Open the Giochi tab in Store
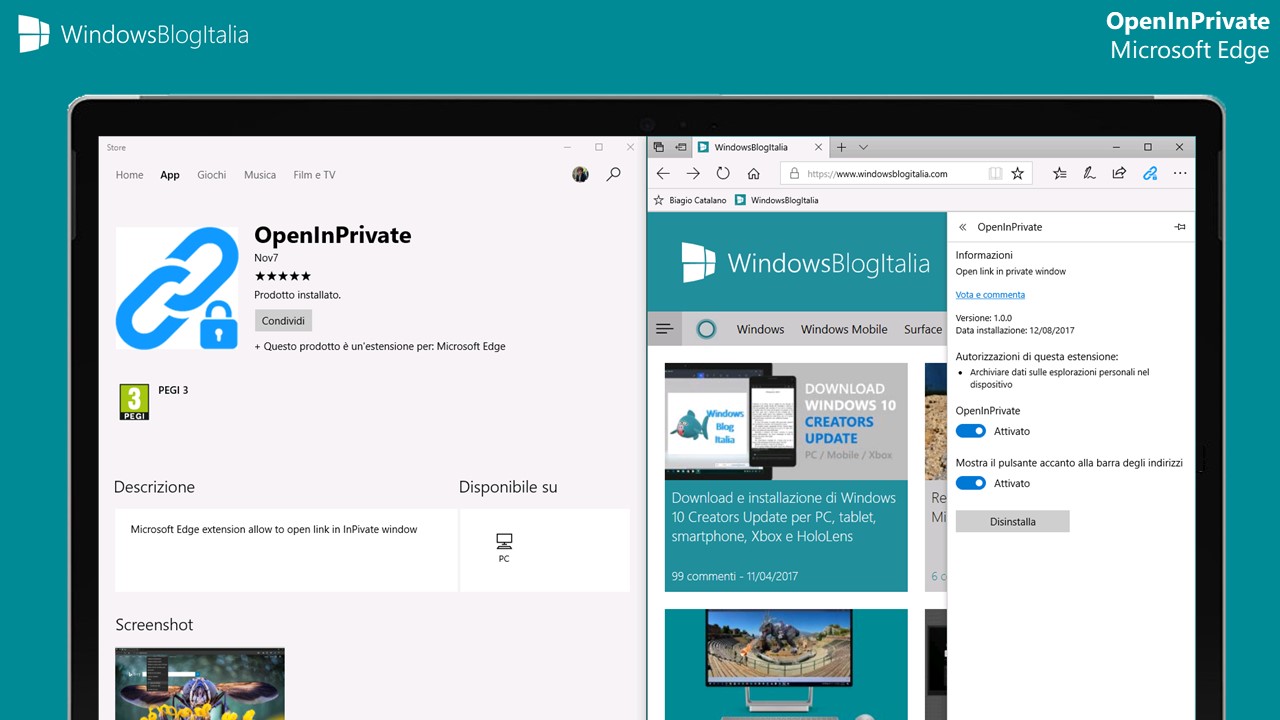1280x720 pixels. (212, 175)
